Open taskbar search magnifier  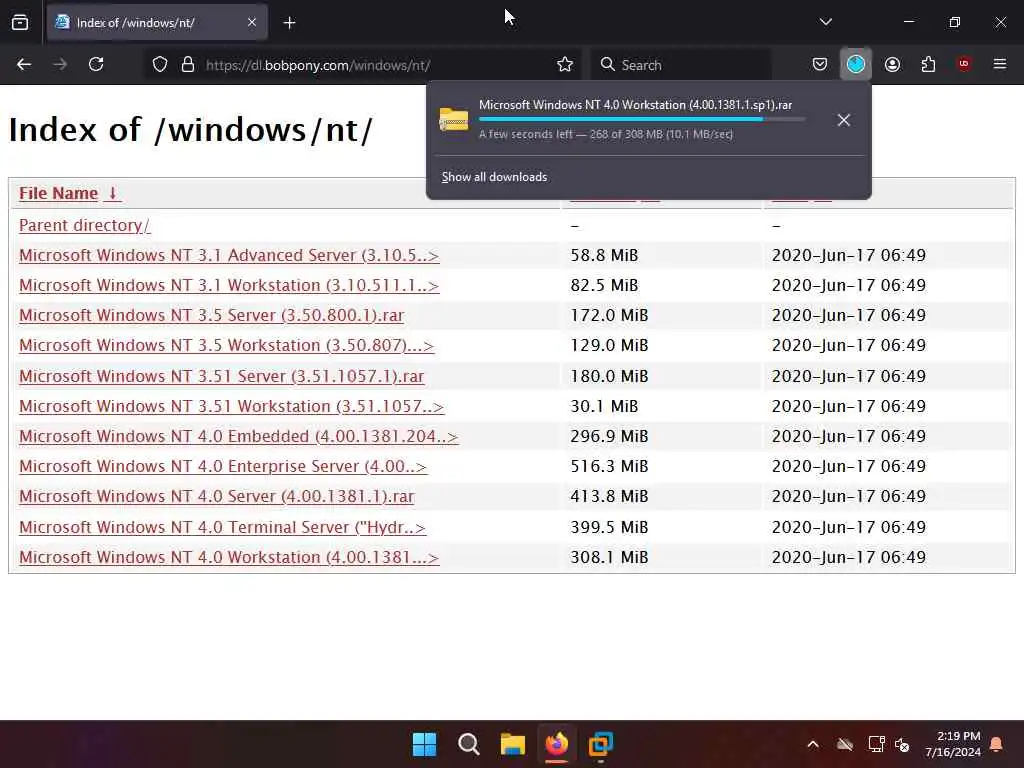468,744
